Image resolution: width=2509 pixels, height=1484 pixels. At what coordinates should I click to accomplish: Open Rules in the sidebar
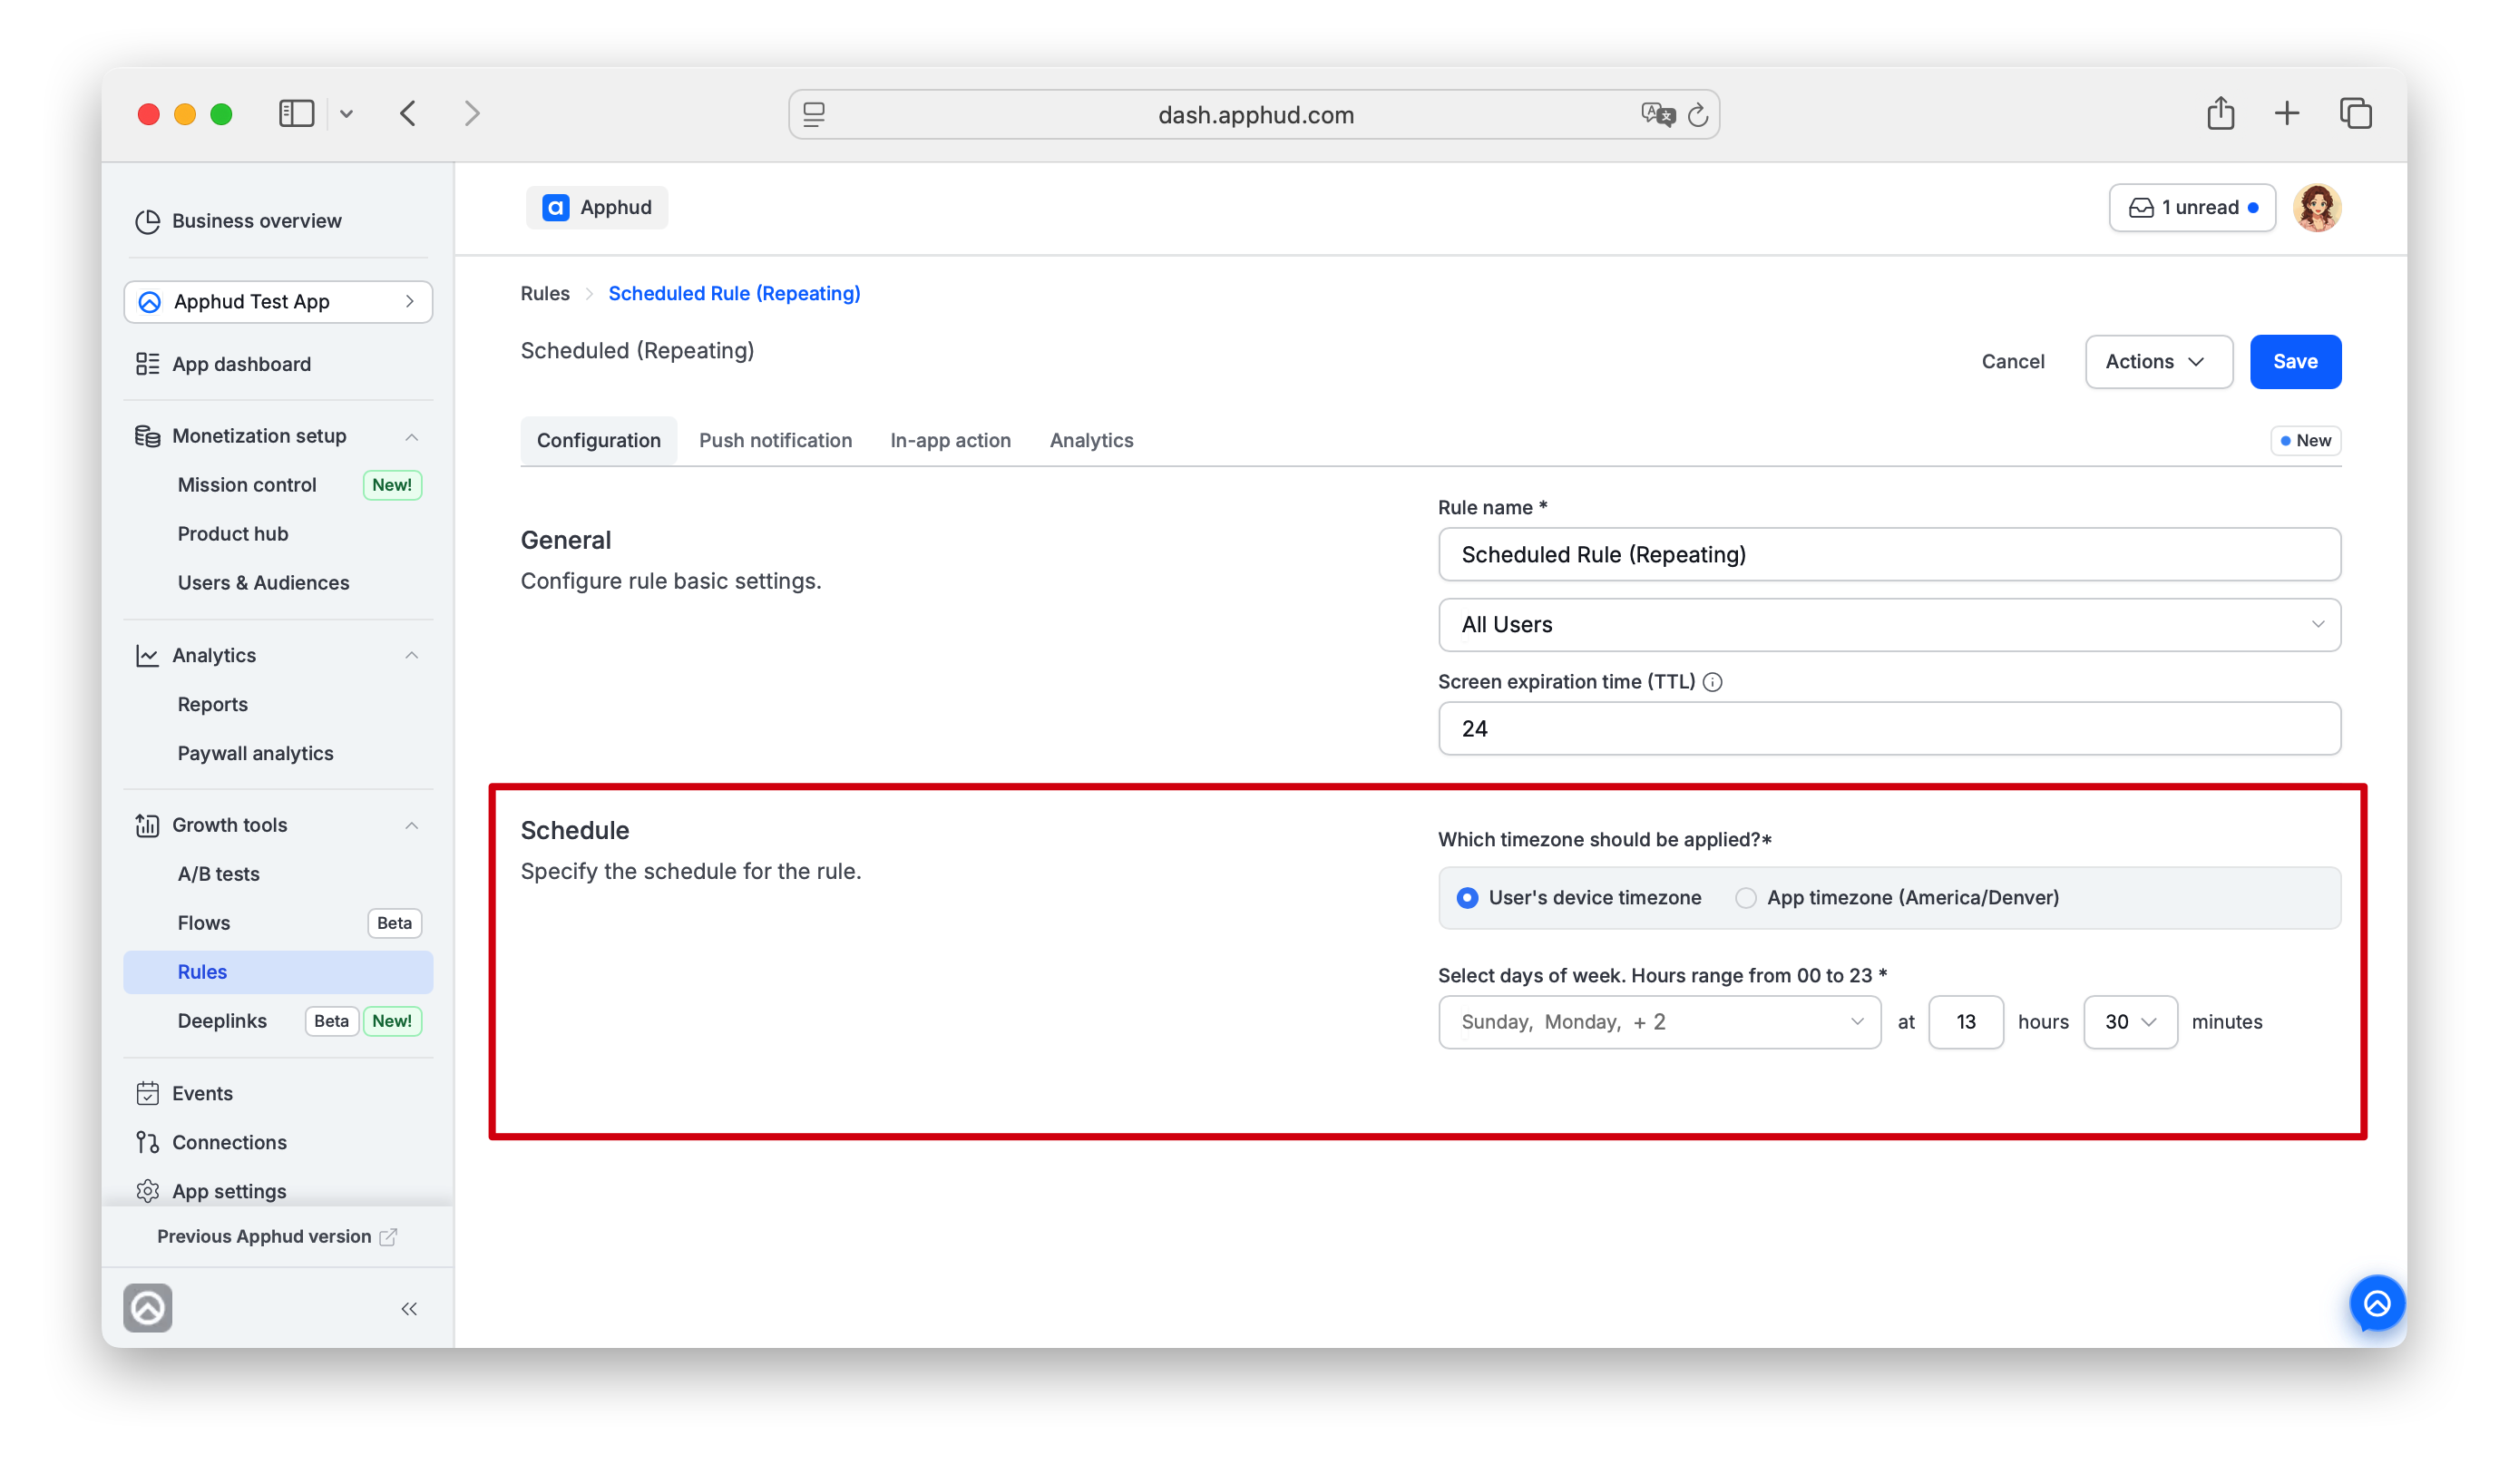[x=278, y=971]
